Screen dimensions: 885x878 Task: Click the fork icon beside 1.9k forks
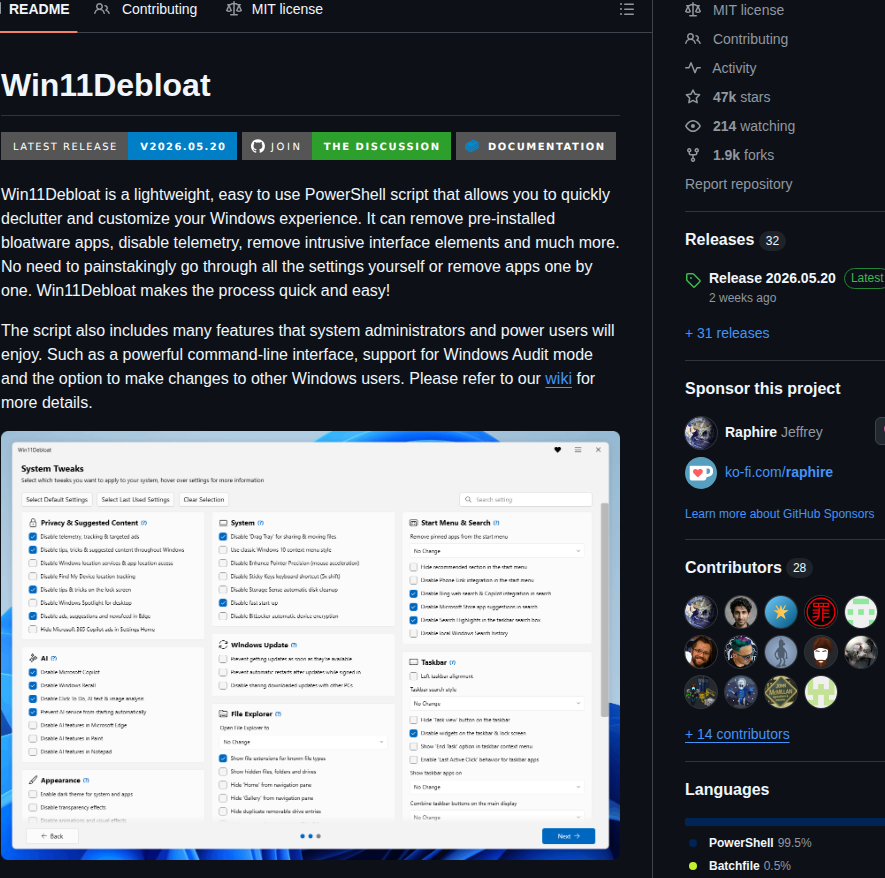tap(693, 155)
